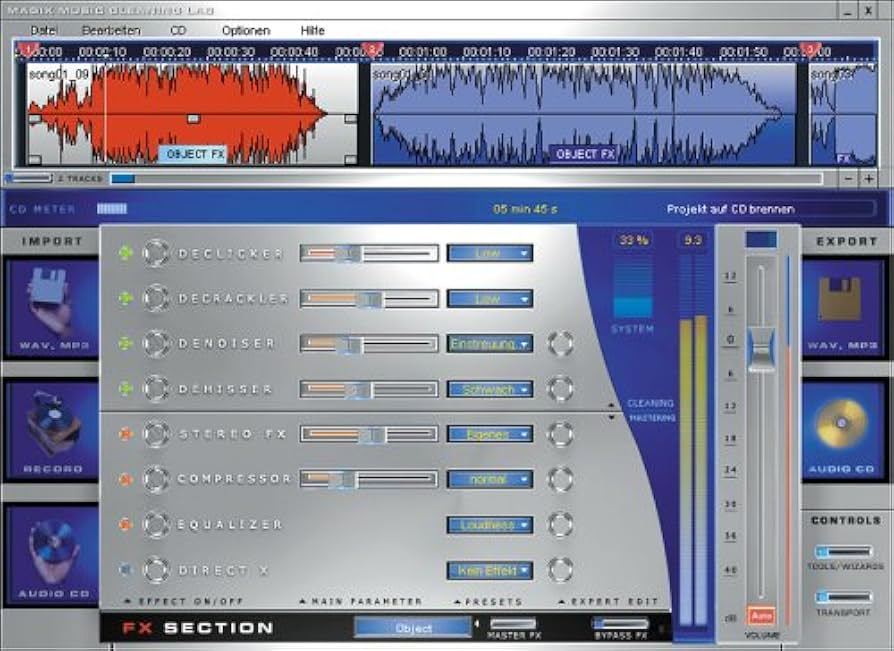Screen dimensions: 894x651
Task: Toggle Direct X effect on/off indicator
Action: (125, 569)
